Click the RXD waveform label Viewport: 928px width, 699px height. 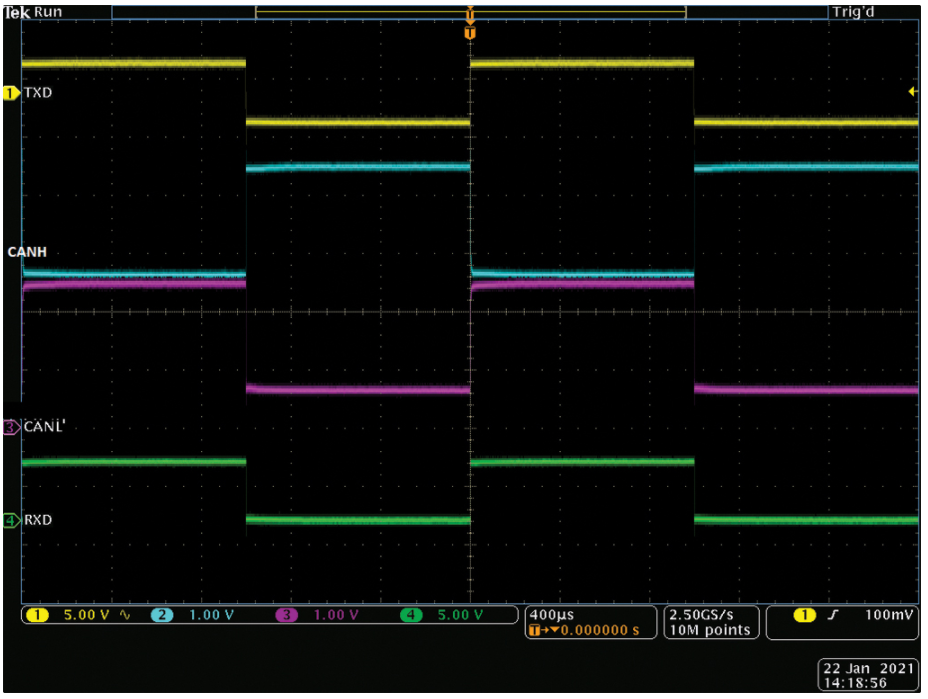tap(38, 520)
